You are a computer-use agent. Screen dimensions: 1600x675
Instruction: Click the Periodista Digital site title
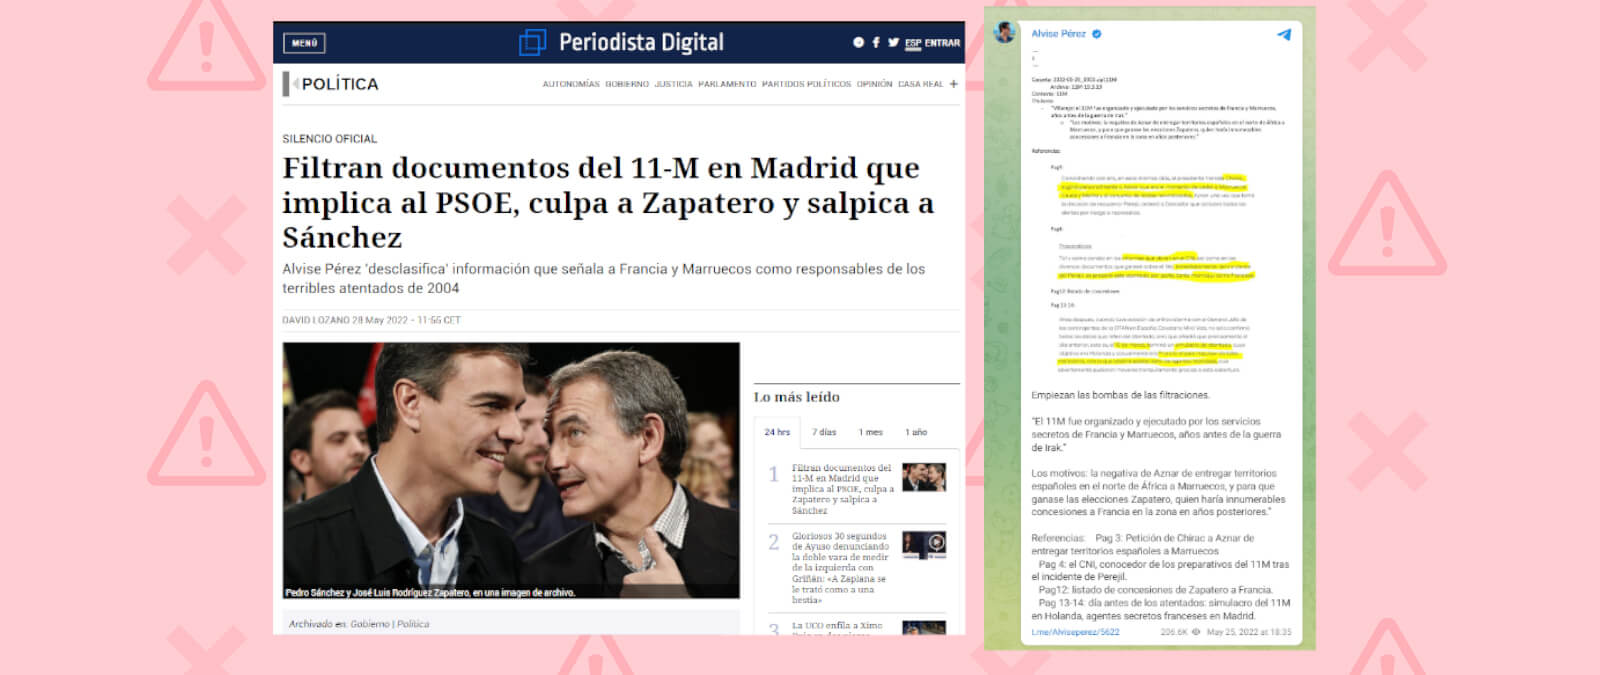coord(641,42)
